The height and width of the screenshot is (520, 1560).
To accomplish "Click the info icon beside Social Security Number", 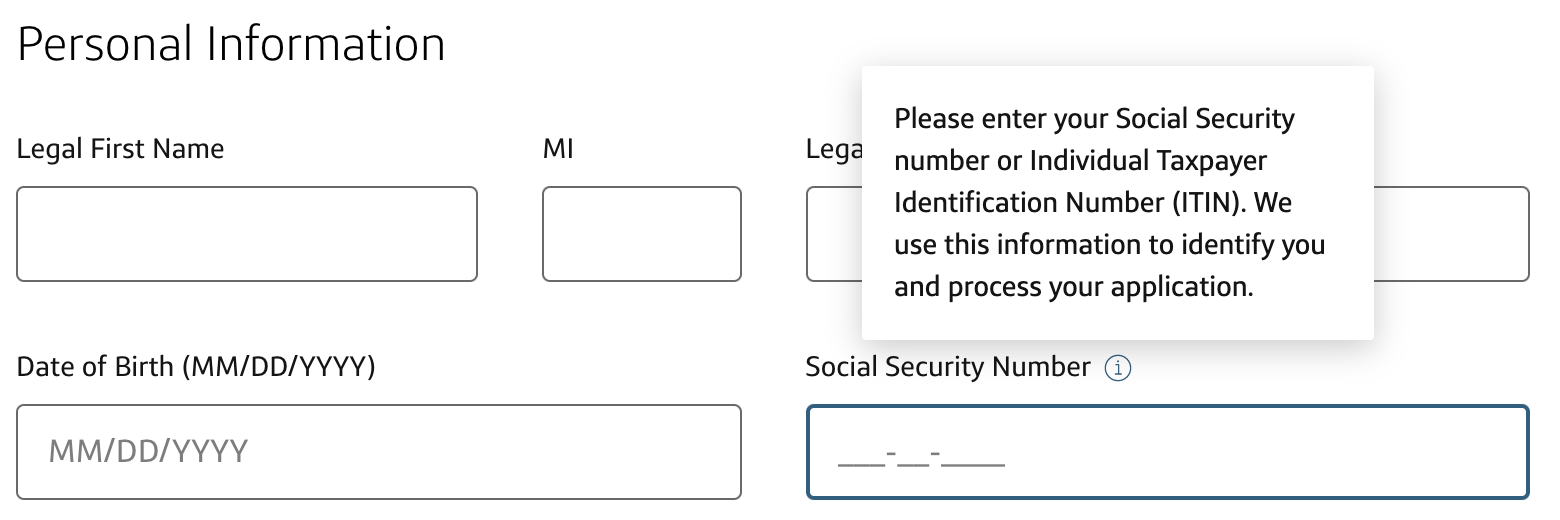I will pos(1118,369).
